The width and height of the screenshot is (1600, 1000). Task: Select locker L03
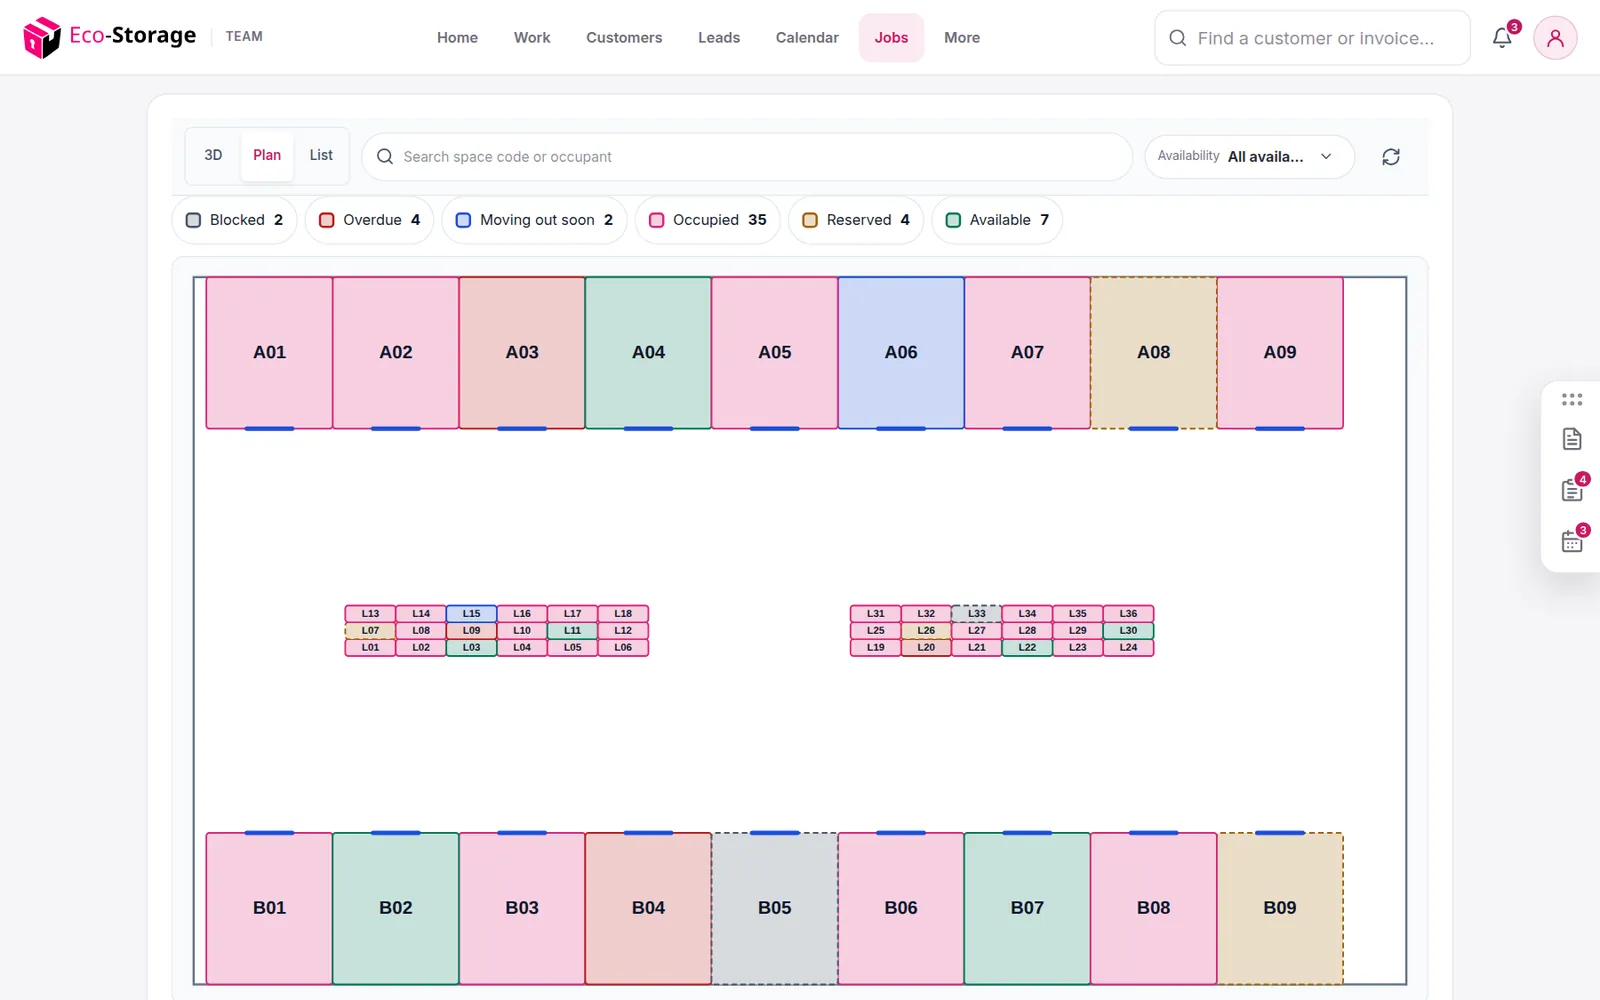tap(471, 648)
